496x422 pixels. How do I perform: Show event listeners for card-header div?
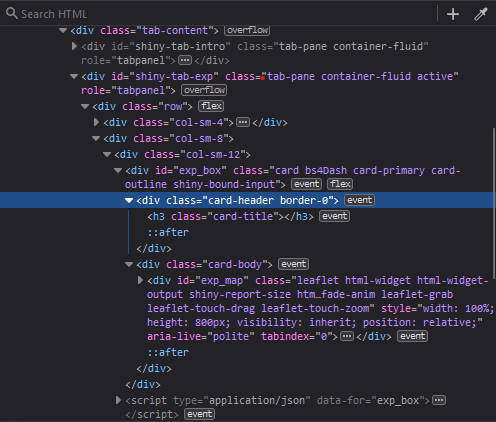[359, 200]
